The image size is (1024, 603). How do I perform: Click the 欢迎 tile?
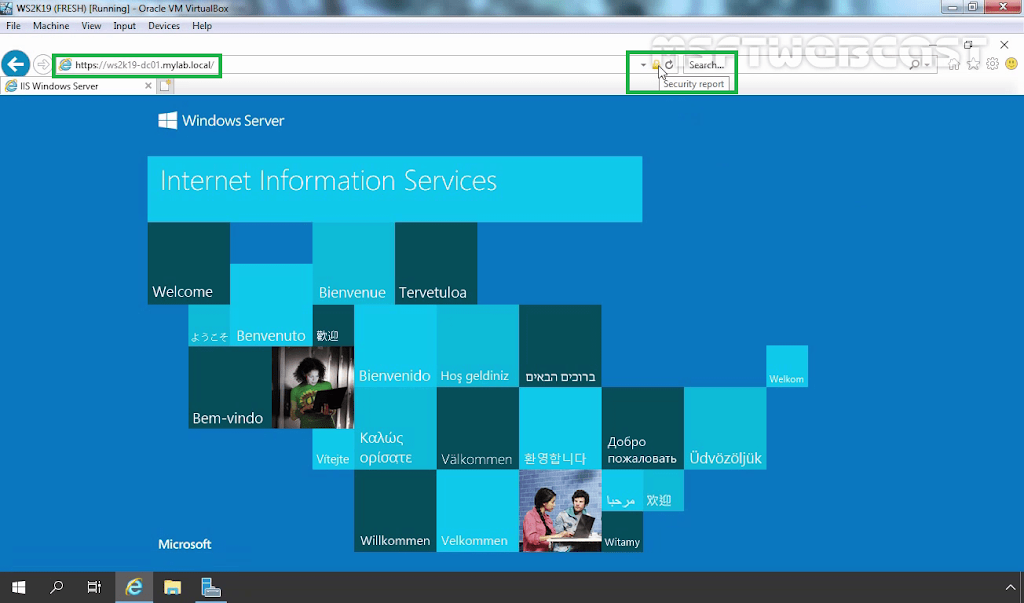(664, 491)
